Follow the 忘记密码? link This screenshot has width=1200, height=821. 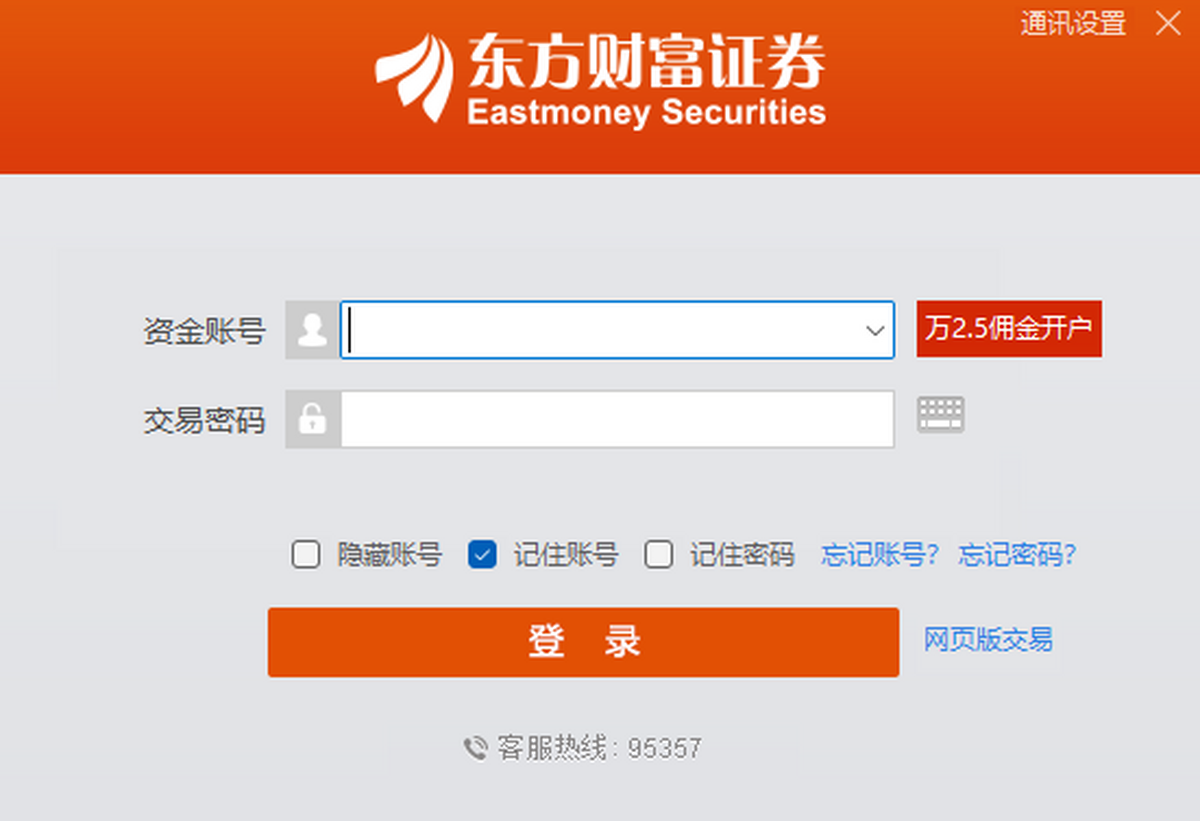(x=1017, y=554)
